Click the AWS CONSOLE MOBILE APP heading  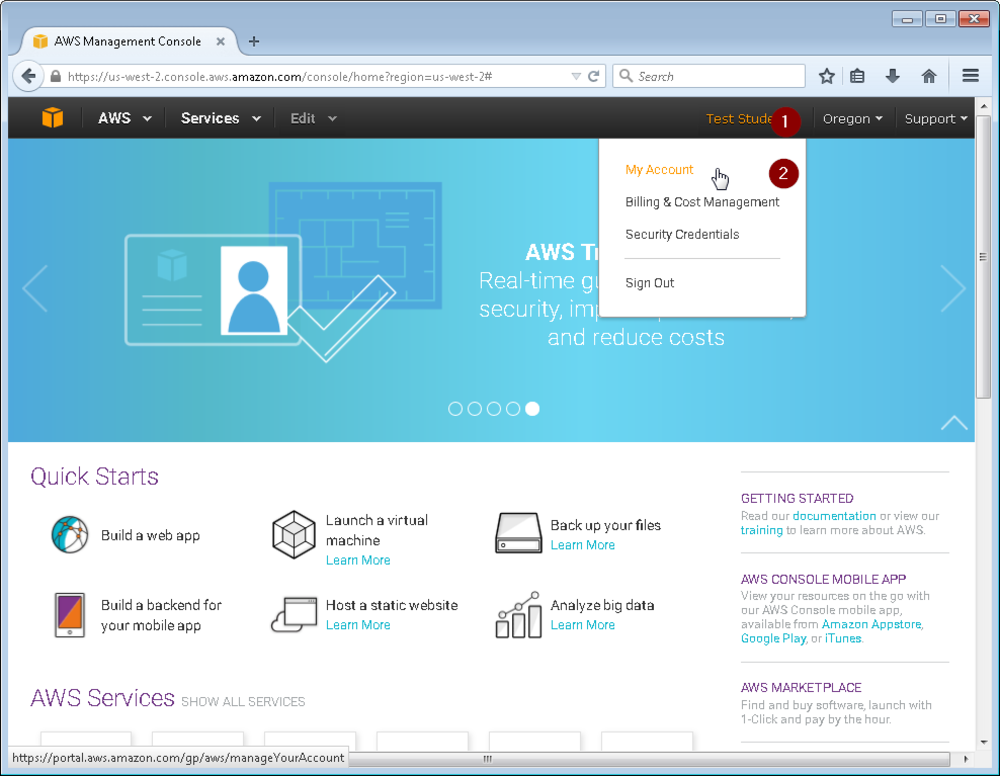[x=823, y=579]
